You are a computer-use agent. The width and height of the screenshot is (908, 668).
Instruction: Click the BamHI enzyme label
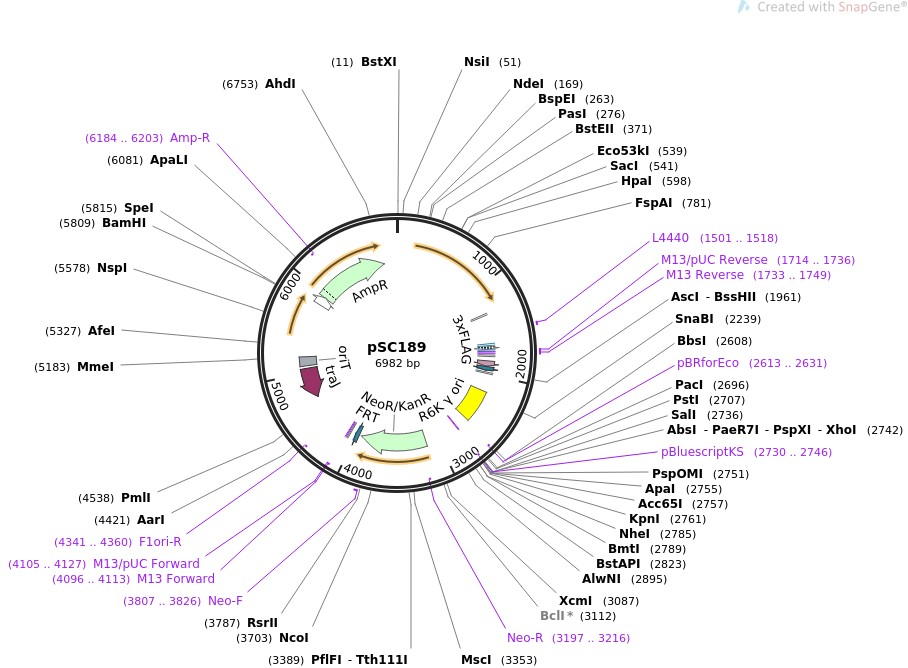(x=124, y=223)
